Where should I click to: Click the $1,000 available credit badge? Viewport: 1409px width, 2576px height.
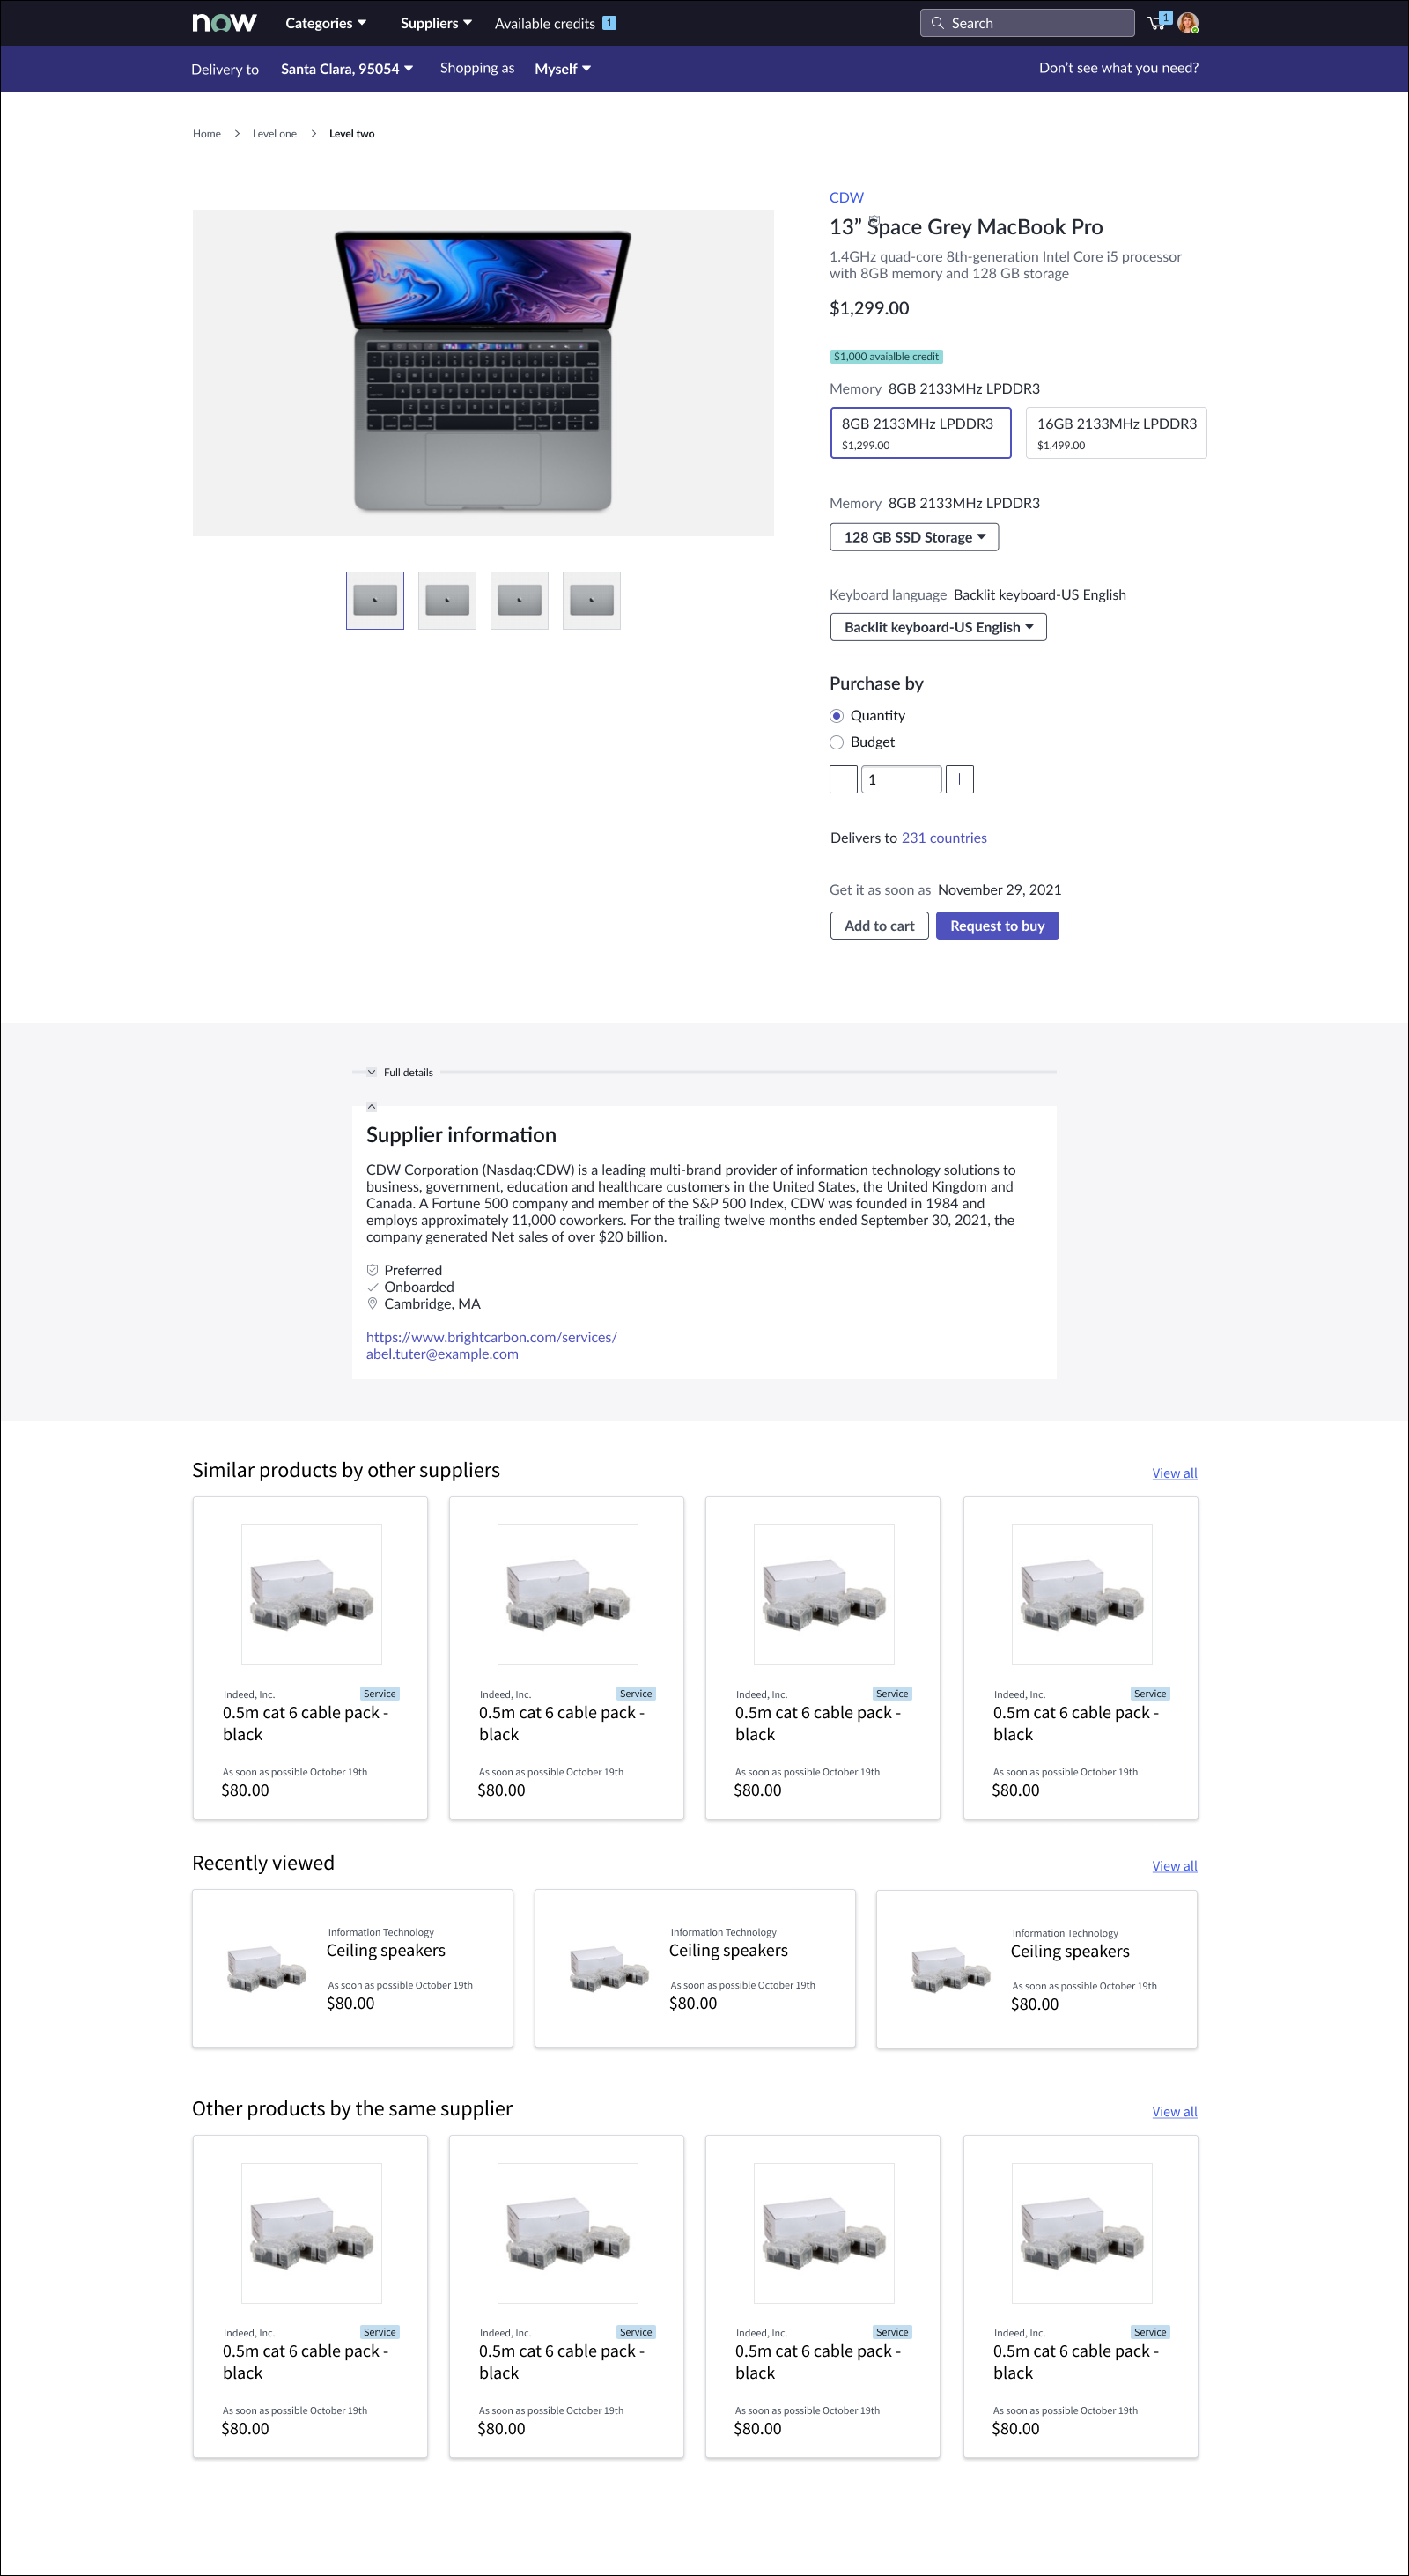tap(886, 356)
